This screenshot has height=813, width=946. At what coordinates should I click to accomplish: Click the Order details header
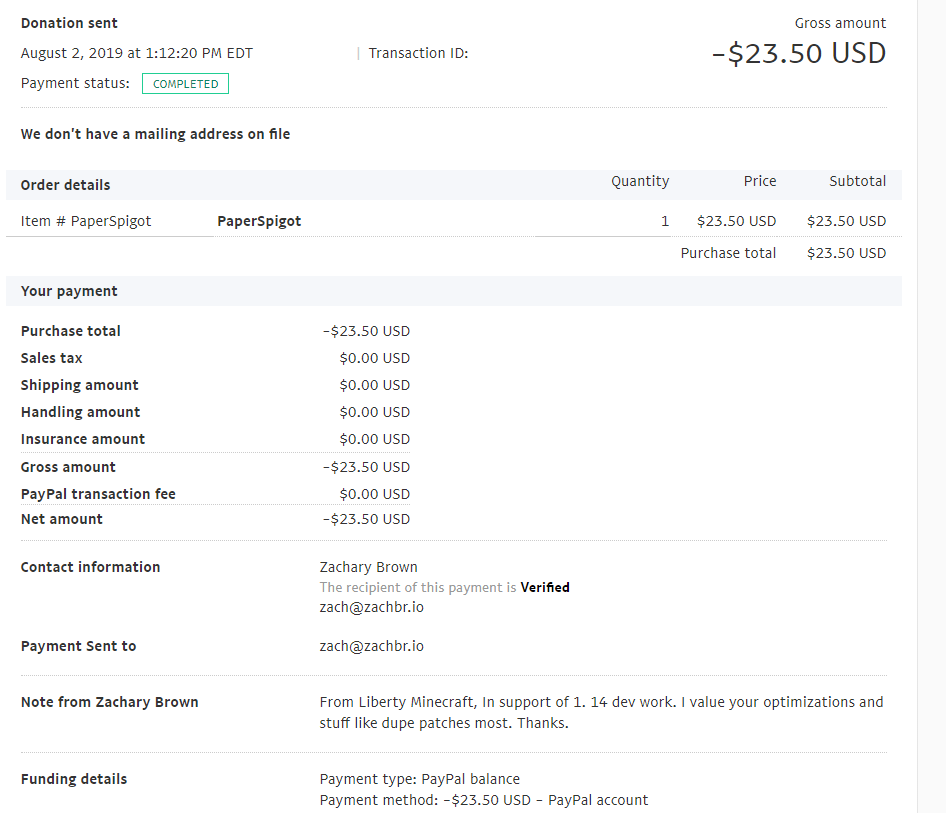[65, 185]
